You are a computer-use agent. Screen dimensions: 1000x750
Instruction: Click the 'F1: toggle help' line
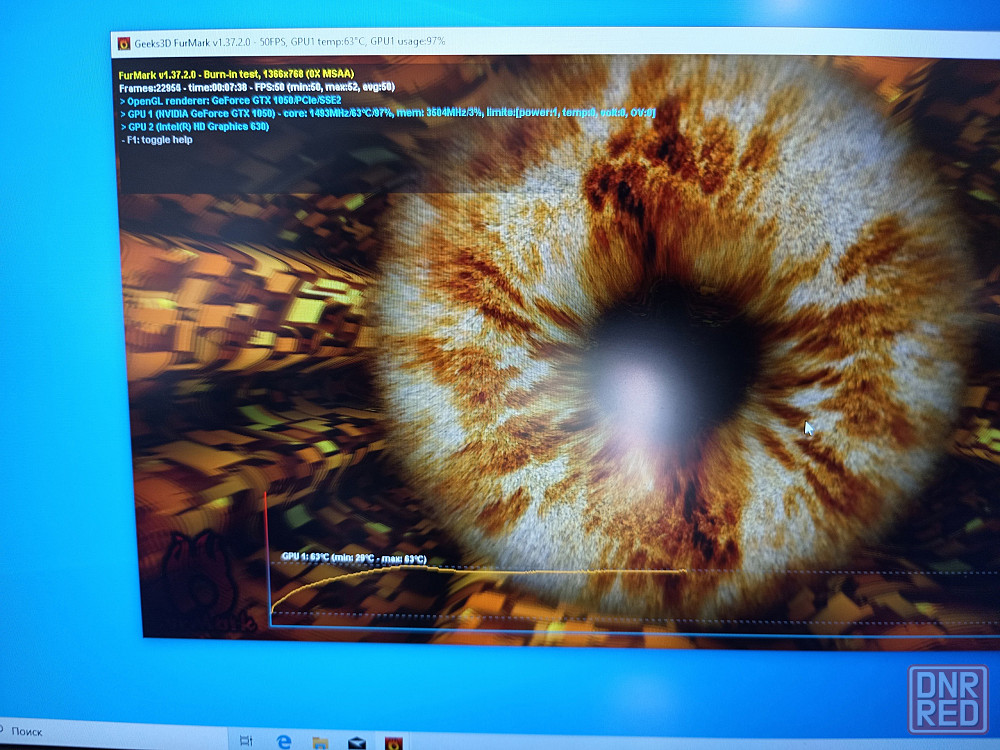point(157,140)
